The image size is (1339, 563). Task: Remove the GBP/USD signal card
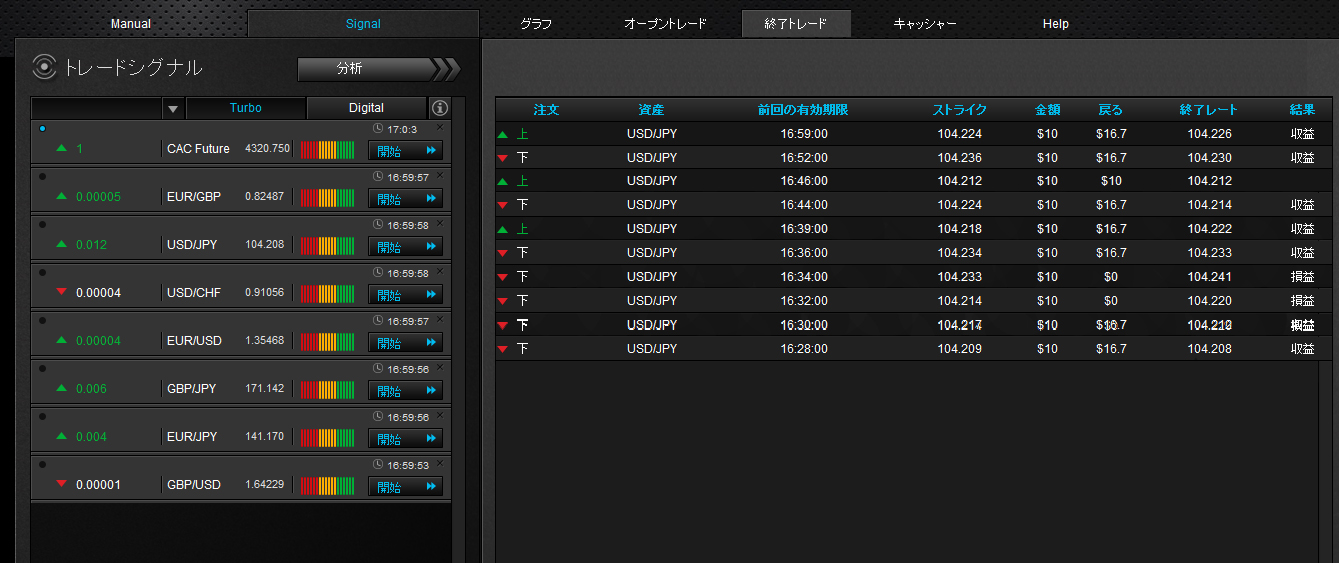pos(440,463)
